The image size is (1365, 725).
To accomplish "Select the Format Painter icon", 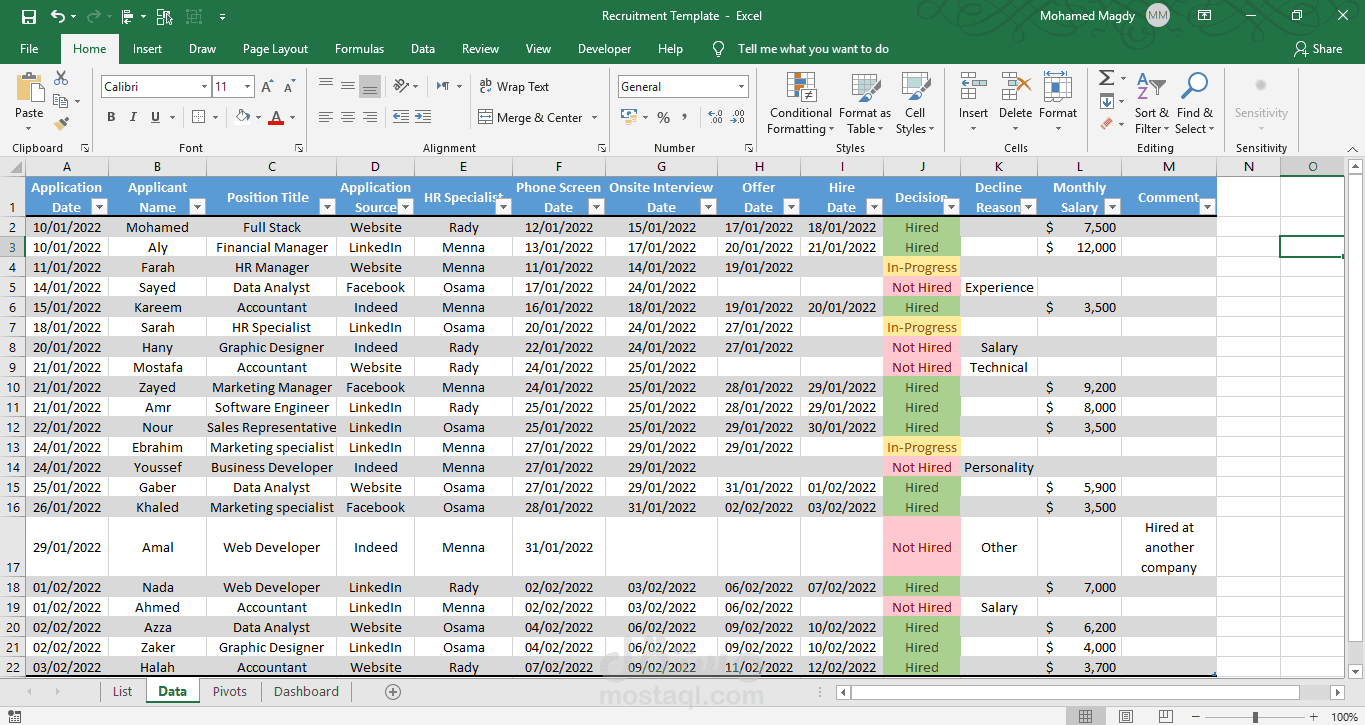I will point(62,124).
